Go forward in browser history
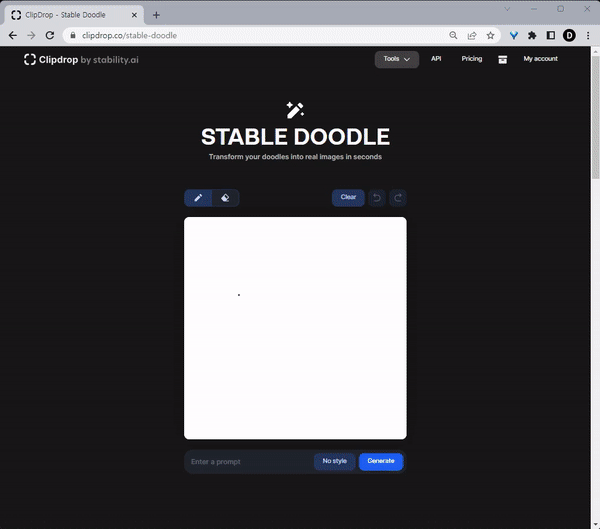This screenshot has width=600, height=529. pos(31,36)
